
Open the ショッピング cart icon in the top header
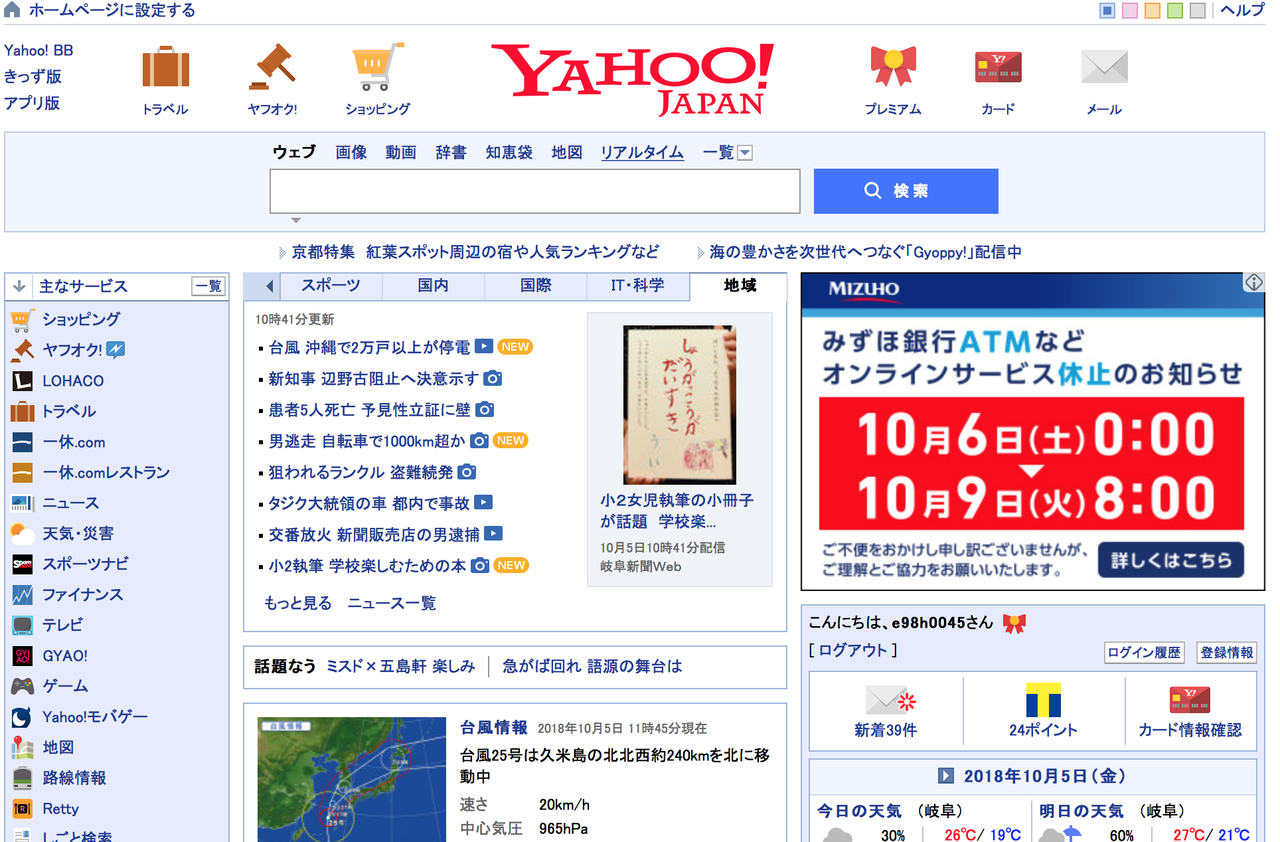(378, 67)
